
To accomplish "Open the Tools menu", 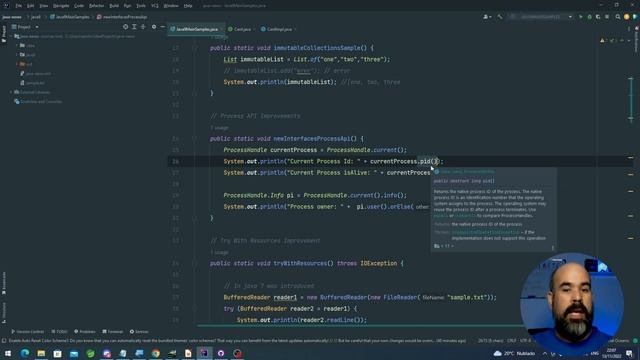I will 141,6.
